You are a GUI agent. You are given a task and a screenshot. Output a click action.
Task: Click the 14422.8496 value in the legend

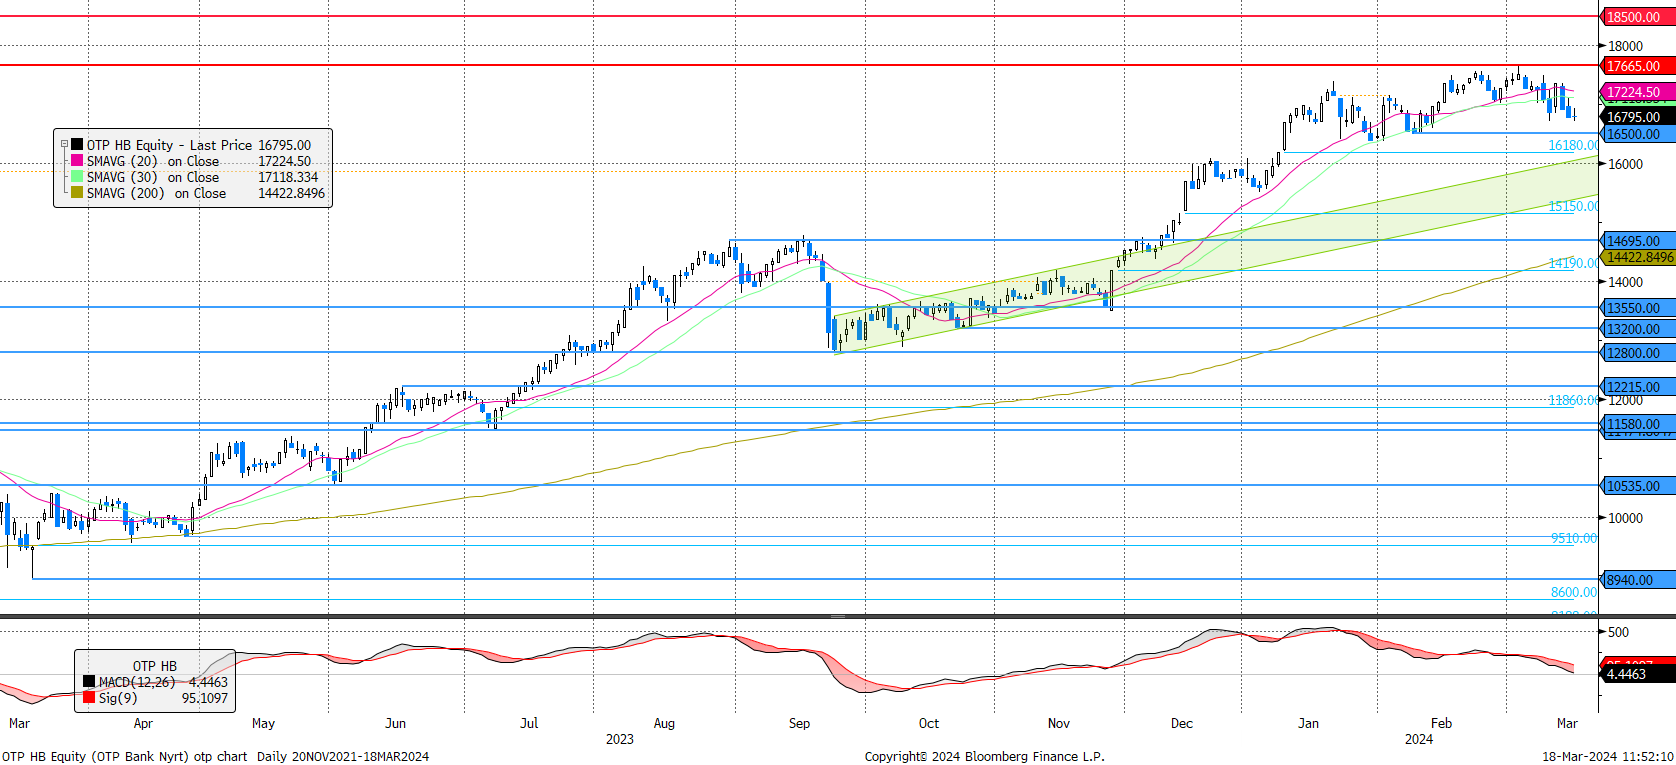(x=292, y=193)
